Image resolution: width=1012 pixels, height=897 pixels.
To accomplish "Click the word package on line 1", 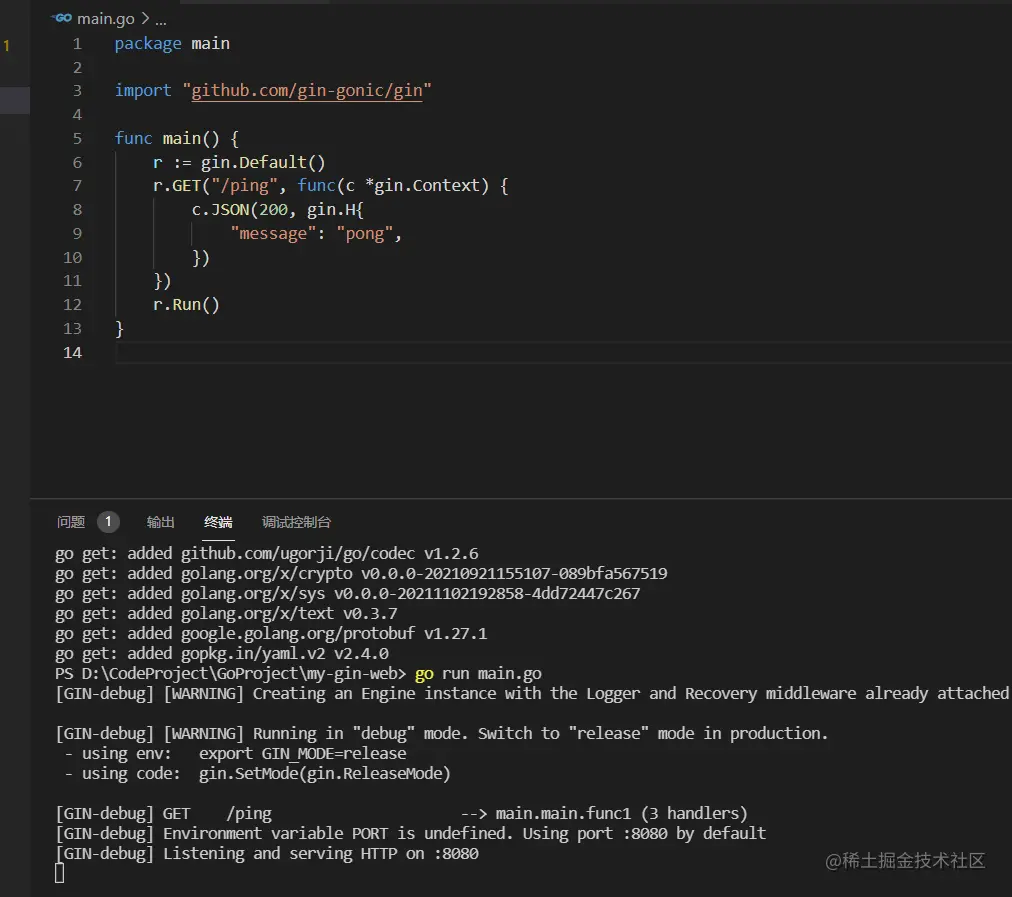I will pyautogui.click(x=148, y=44).
